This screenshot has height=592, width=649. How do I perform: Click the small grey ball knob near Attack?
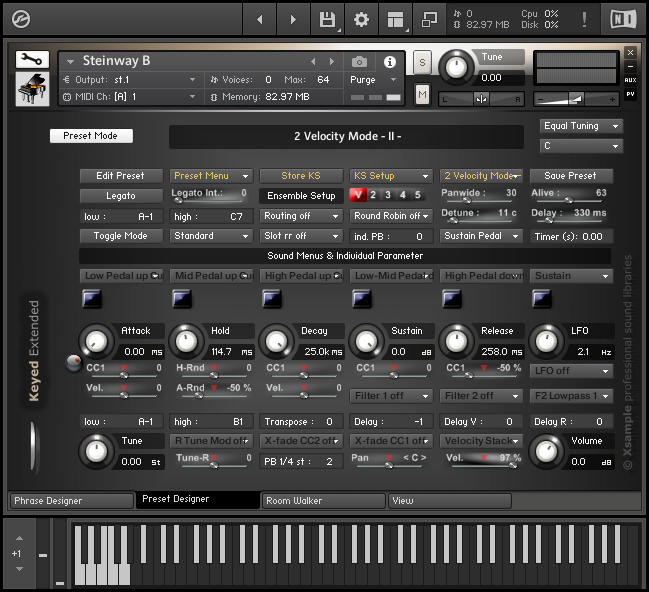coord(74,363)
